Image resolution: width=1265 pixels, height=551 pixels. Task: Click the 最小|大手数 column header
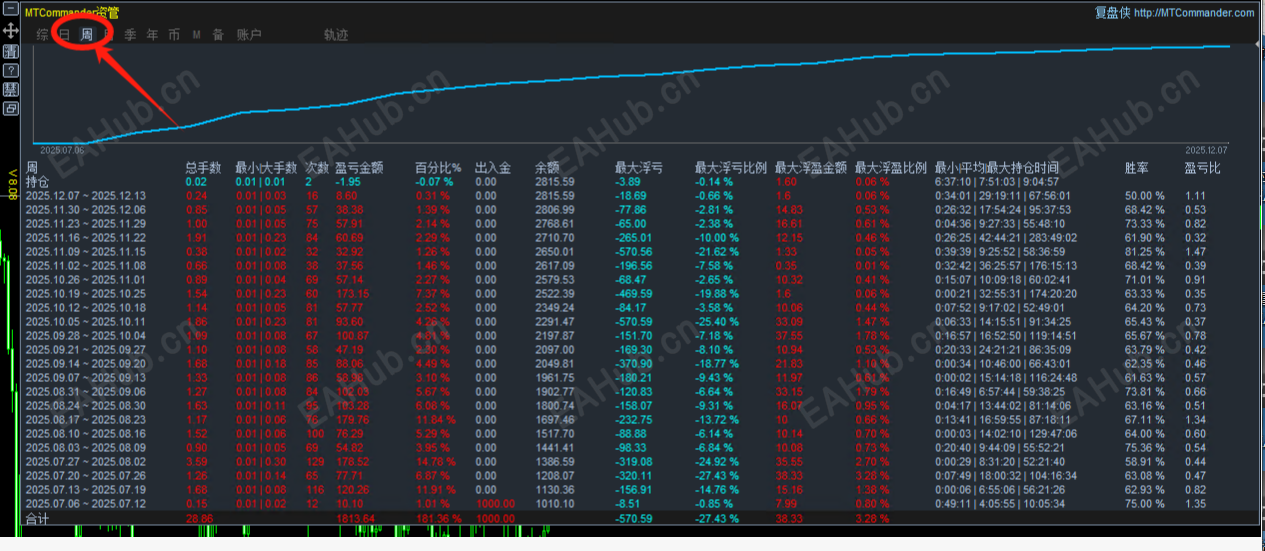(264, 168)
